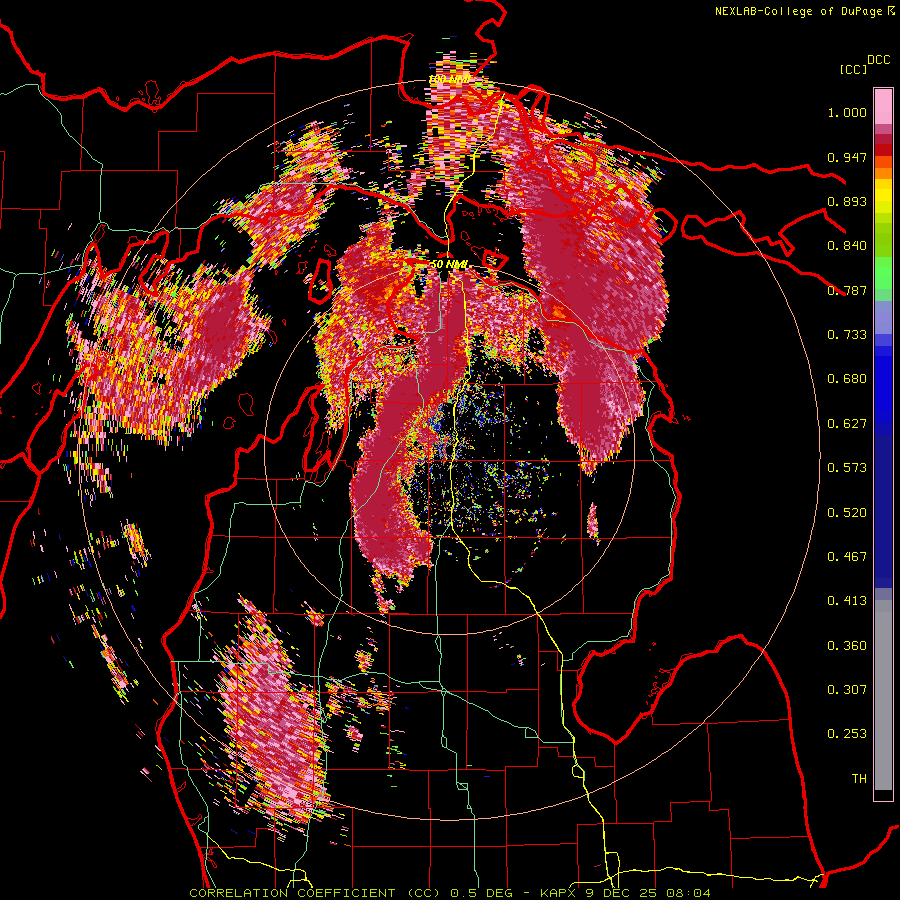Click the DCC product label
This screenshot has height=900, width=900.
878,60
